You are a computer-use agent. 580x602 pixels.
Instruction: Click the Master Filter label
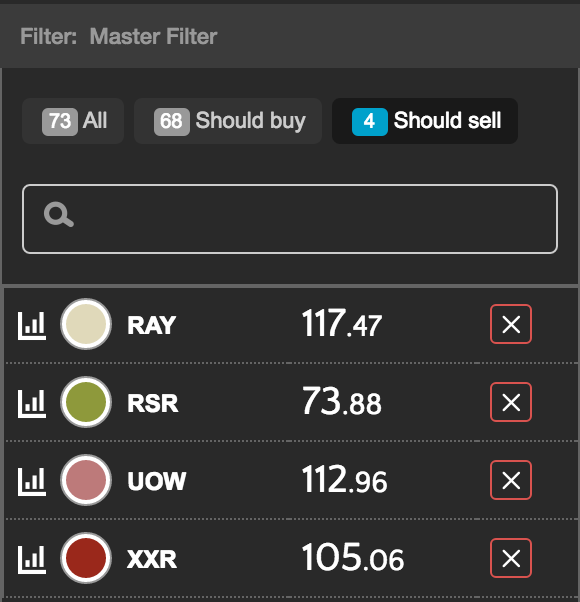[154, 36]
